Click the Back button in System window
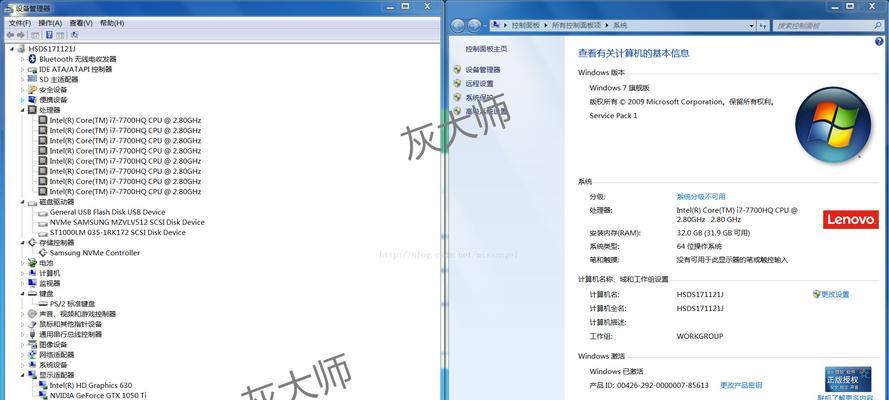The image size is (889, 400). click(x=458, y=25)
